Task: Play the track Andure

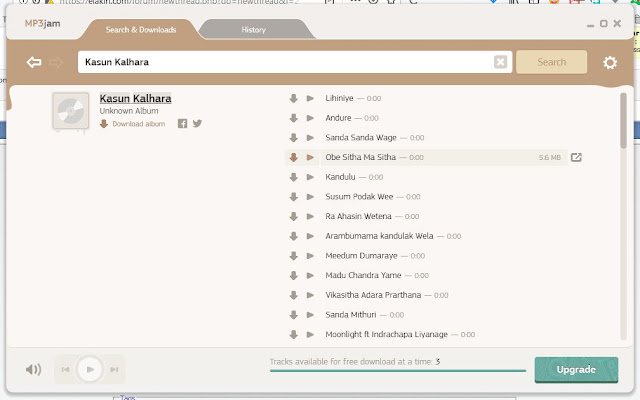Action: click(310, 118)
